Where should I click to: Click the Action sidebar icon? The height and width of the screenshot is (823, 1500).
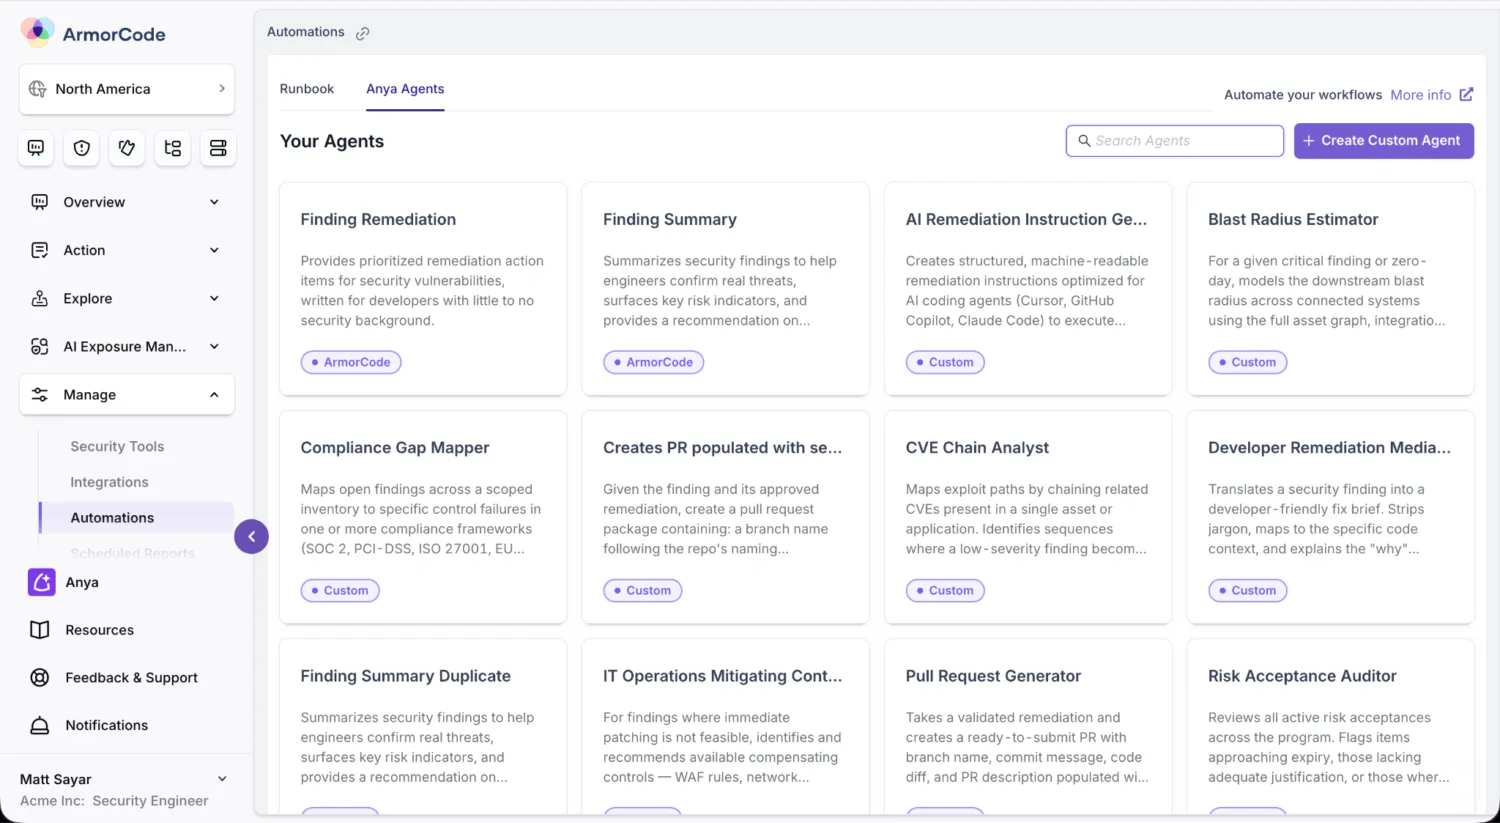[40, 250]
